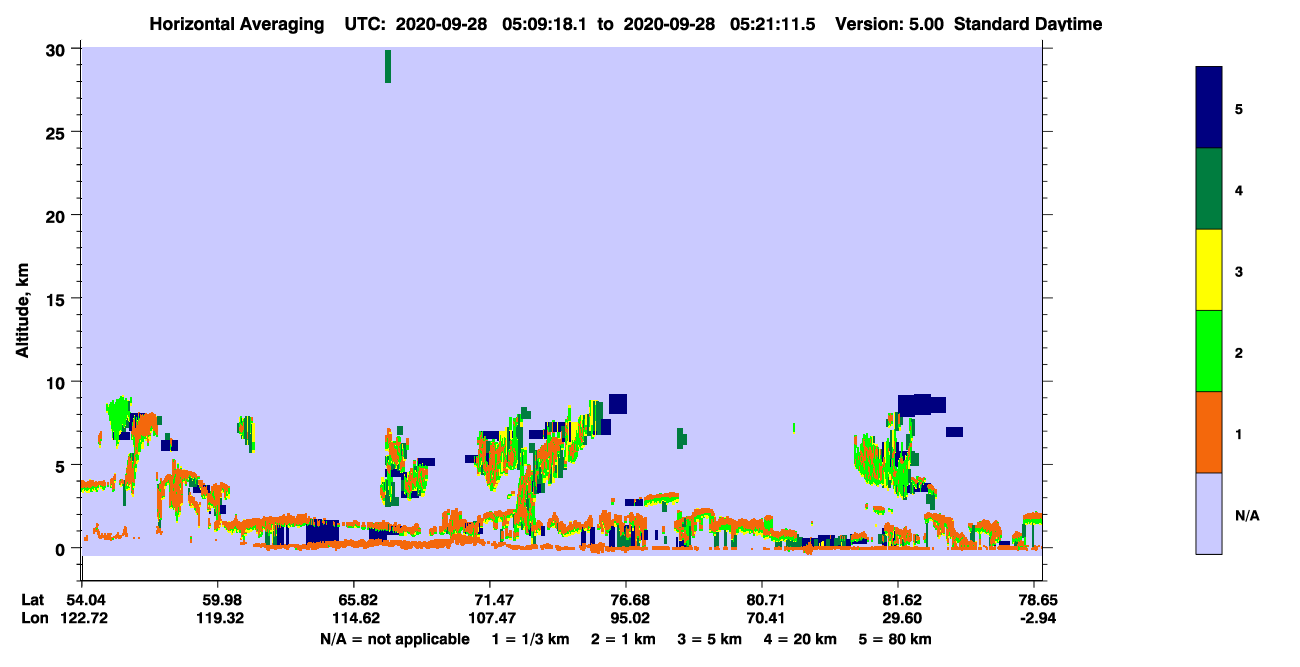Click the '1 = 1/3 km' legend text
Image resolution: width=1300 pixels, height=667 pixels.
click(530, 639)
